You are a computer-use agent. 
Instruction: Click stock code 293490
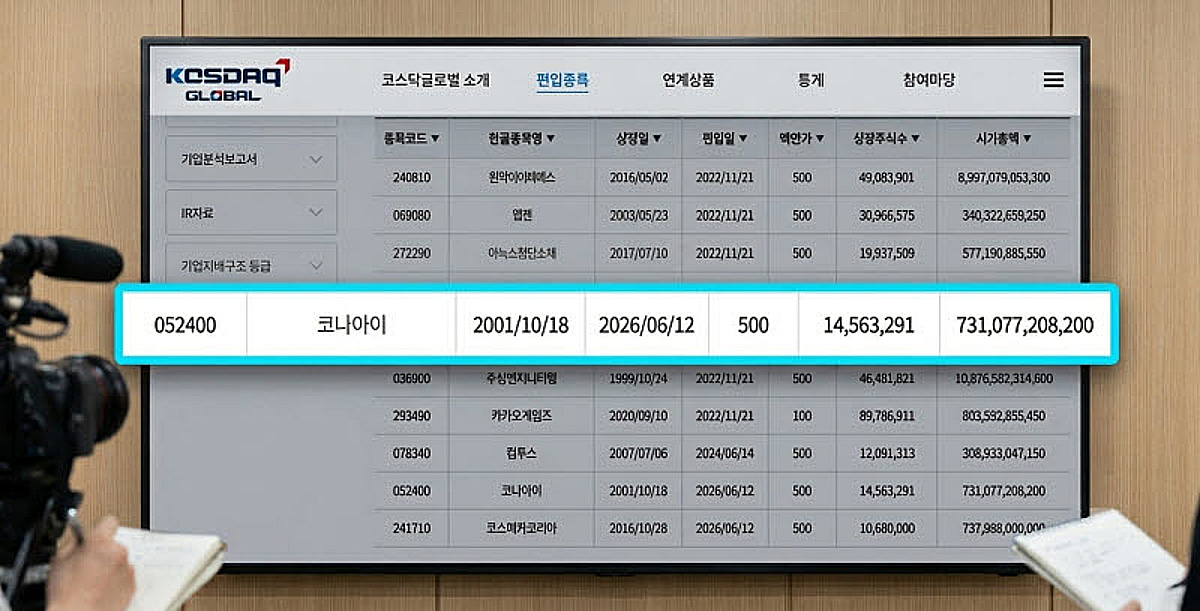click(x=411, y=415)
